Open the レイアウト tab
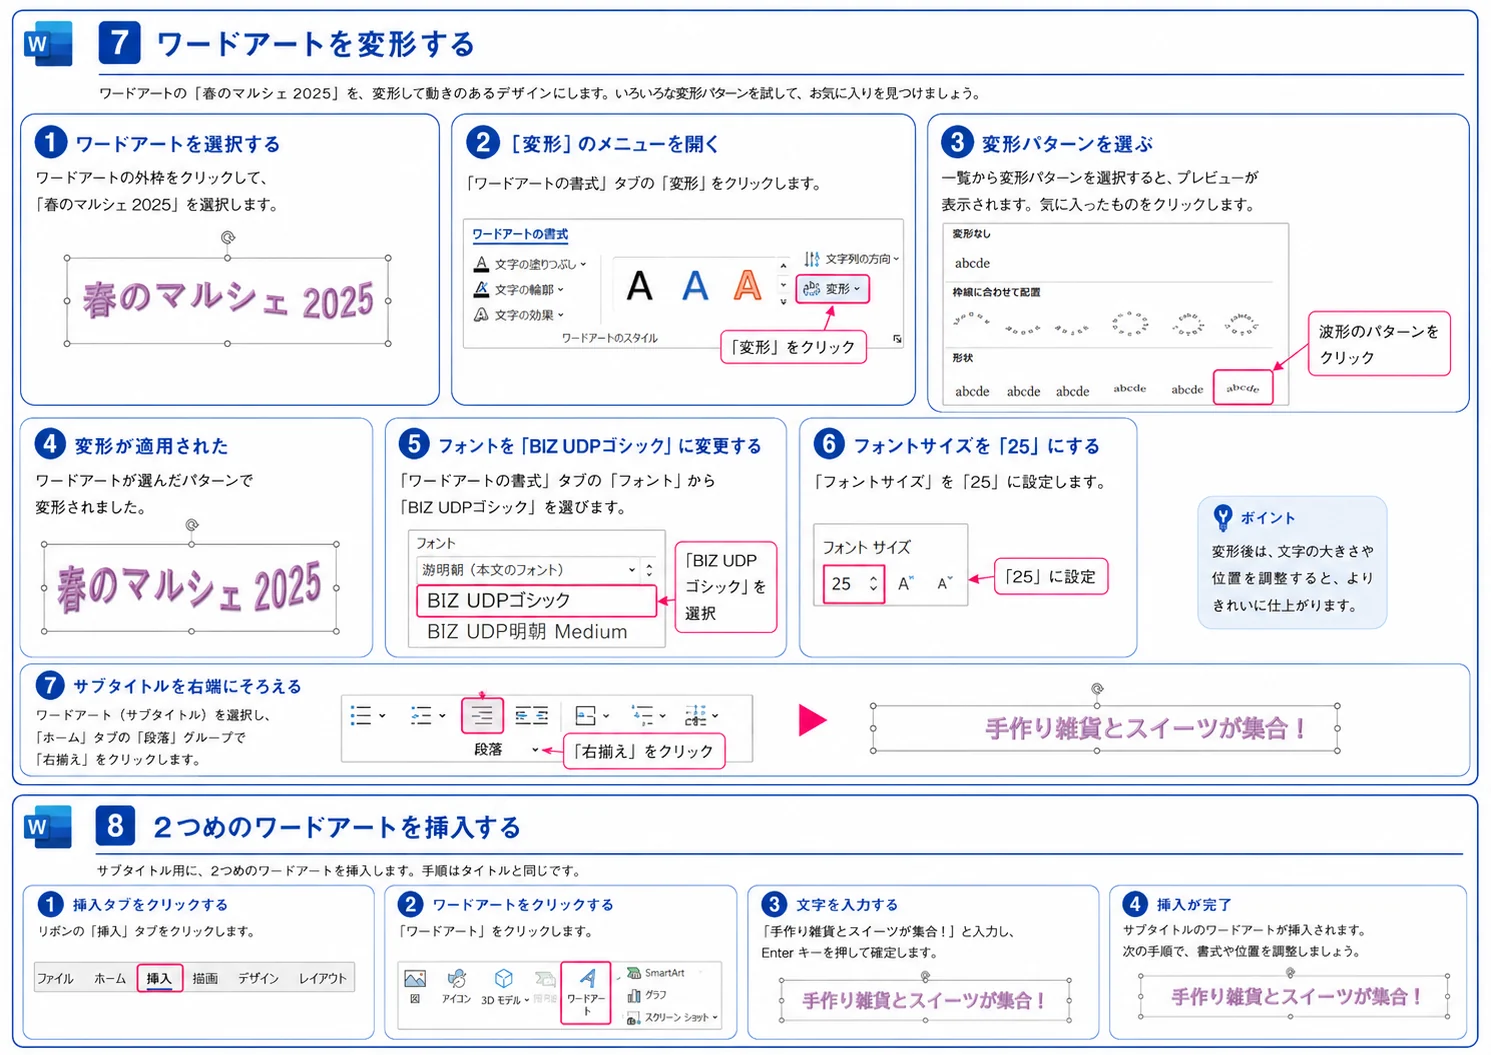Image resolution: width=1491 pixels, height=1055 pixels. tap(323, 978)
